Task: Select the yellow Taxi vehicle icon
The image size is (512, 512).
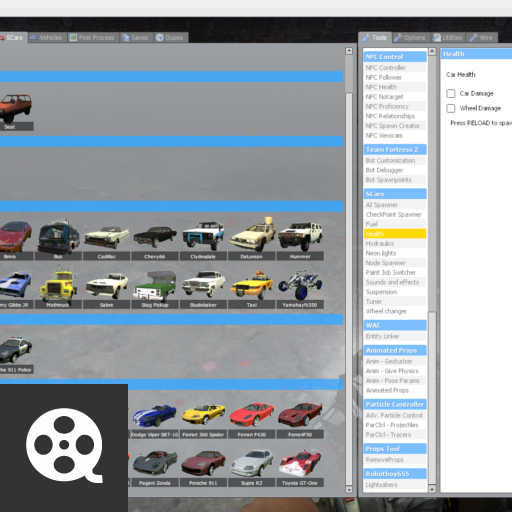Action: coord(251,287)
